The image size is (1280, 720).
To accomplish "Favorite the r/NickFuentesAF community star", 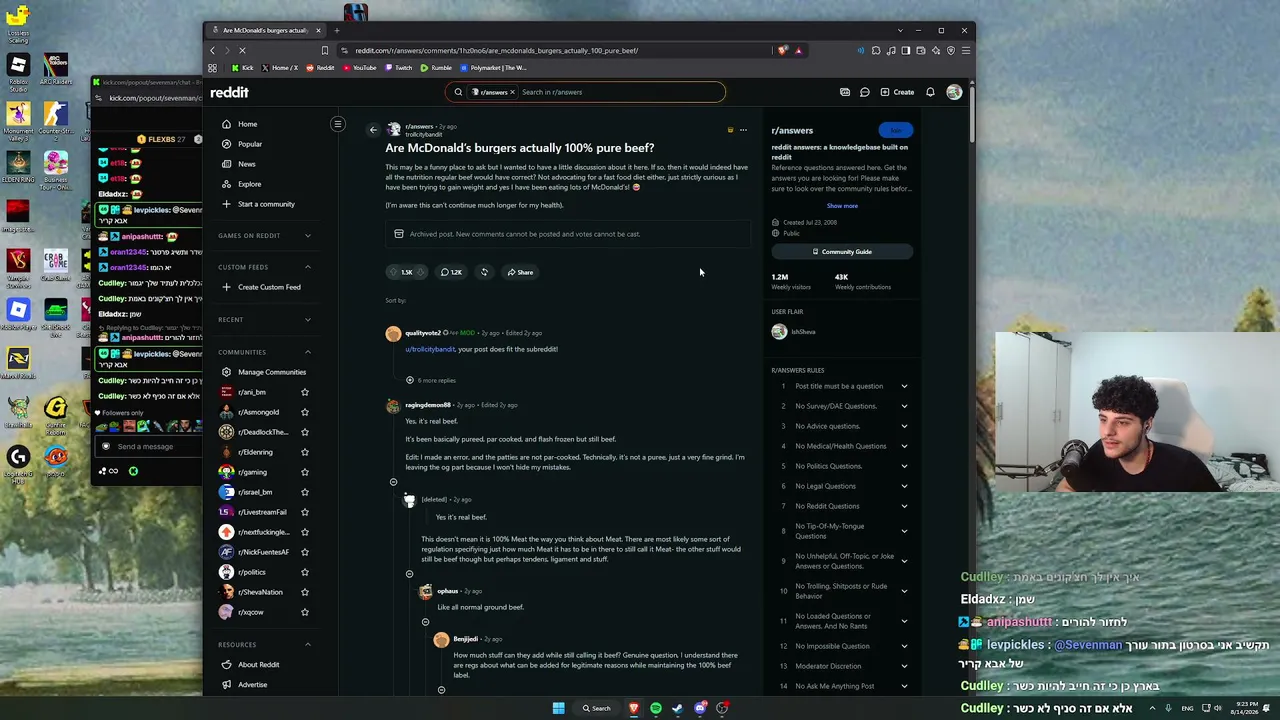I will coord(305,552).
